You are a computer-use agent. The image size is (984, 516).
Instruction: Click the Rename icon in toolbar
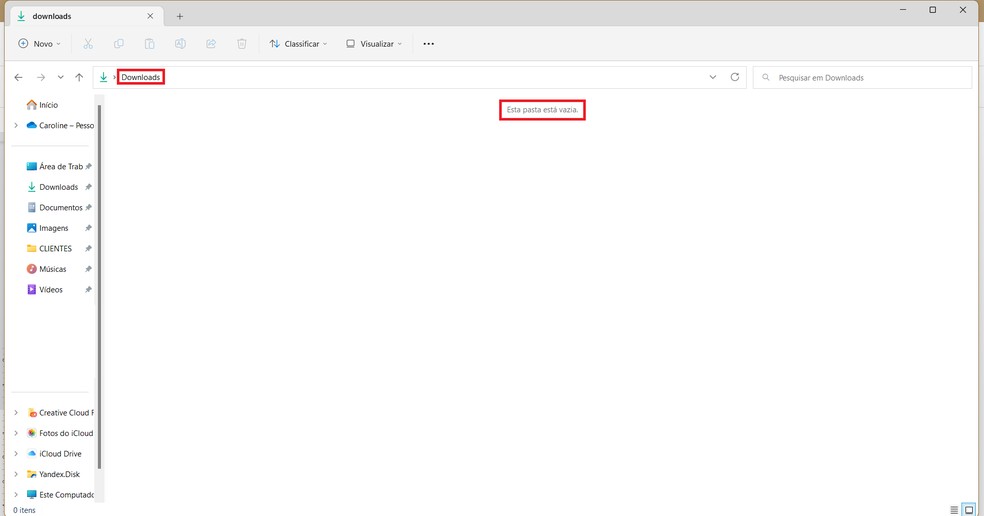pos(180,44)
